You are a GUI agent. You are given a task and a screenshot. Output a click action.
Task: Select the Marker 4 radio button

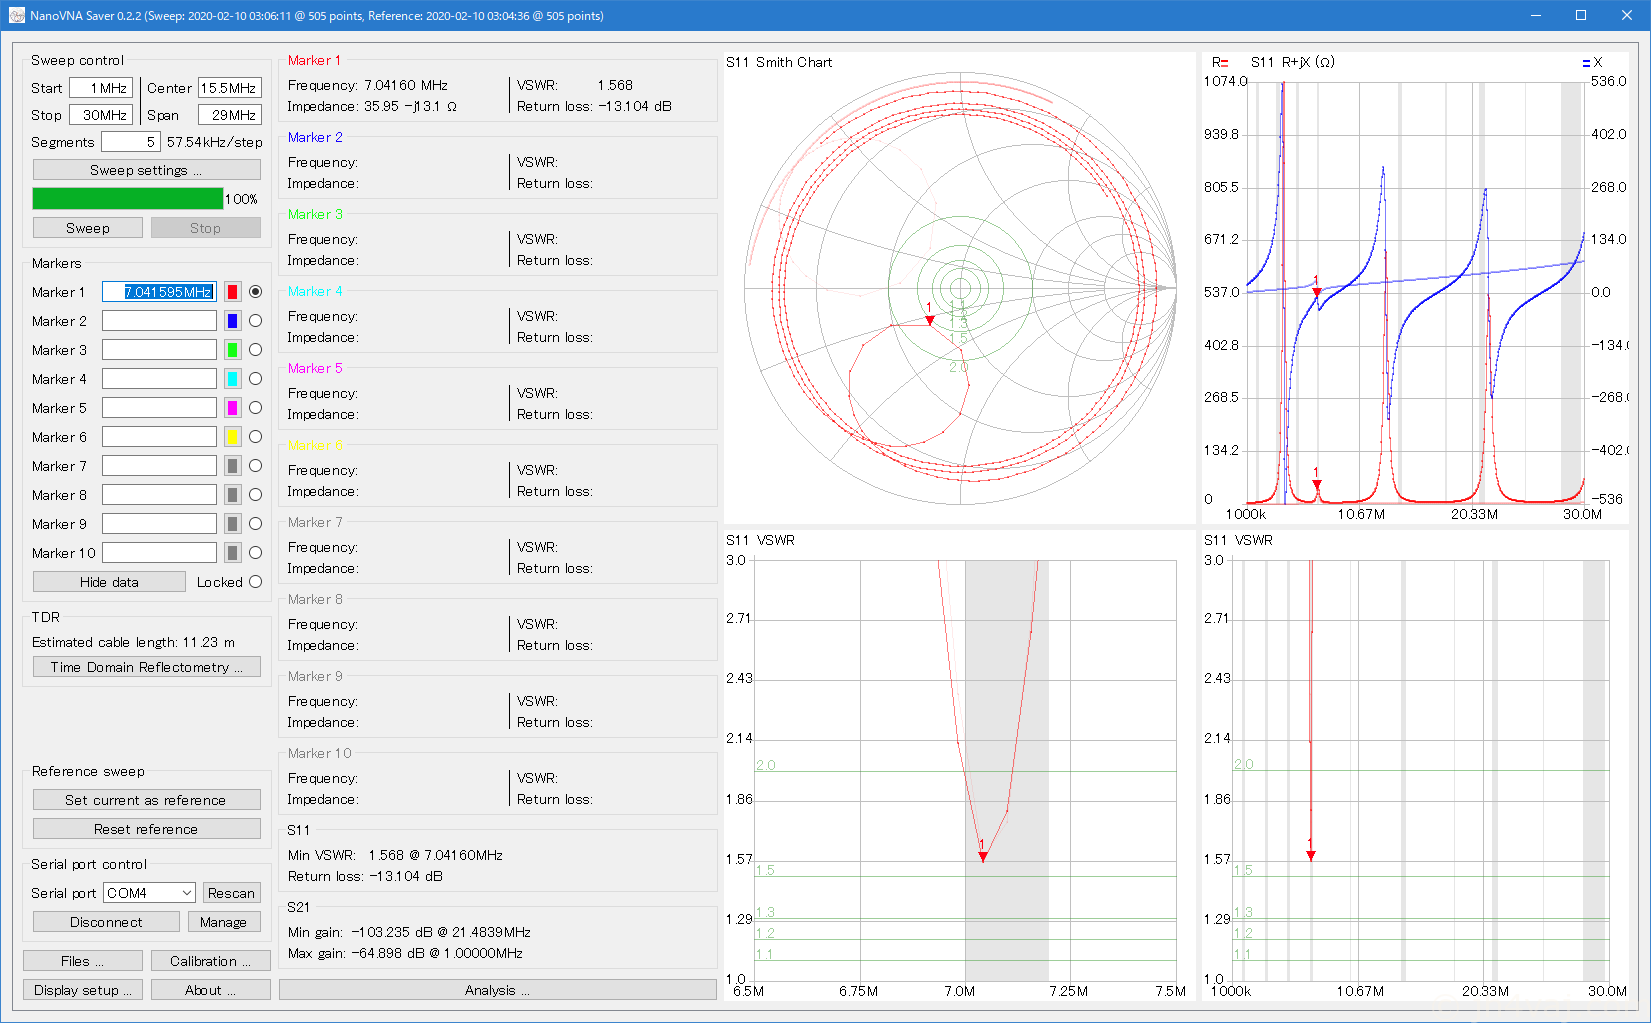(x=256, y=379)
